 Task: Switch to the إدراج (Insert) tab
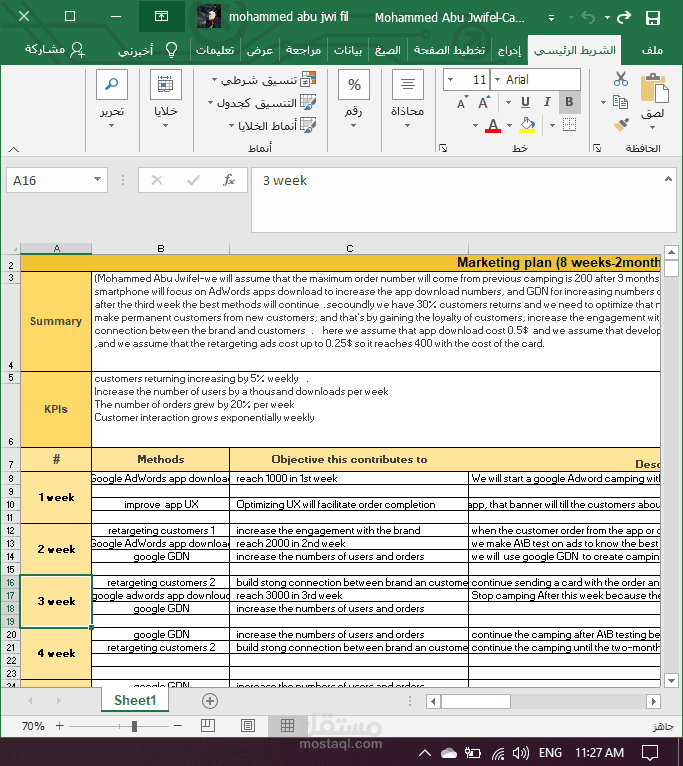click(510, 50)
